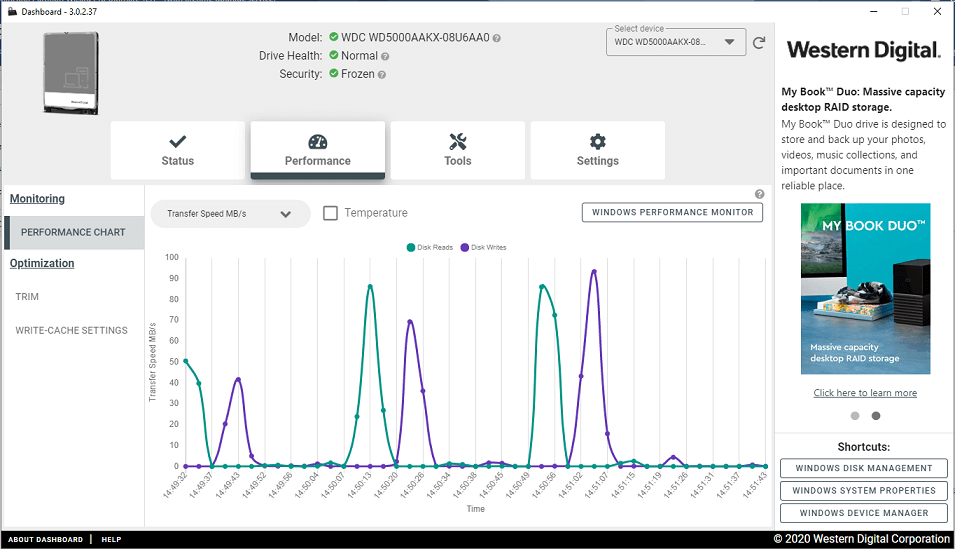Click the green check icon beside Model
The height and width of the screenshot is (549, 955).
point(334,37)
